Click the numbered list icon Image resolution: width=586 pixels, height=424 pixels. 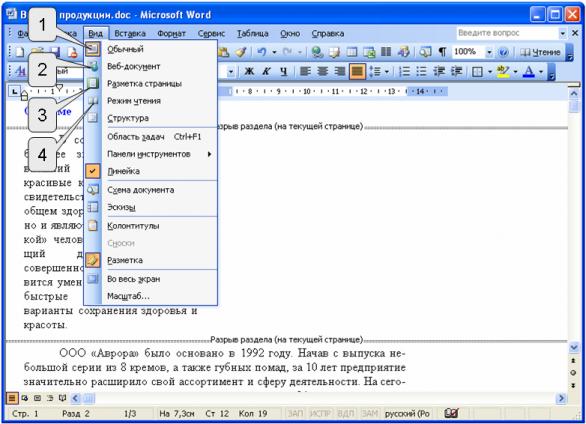coord(404,71)
